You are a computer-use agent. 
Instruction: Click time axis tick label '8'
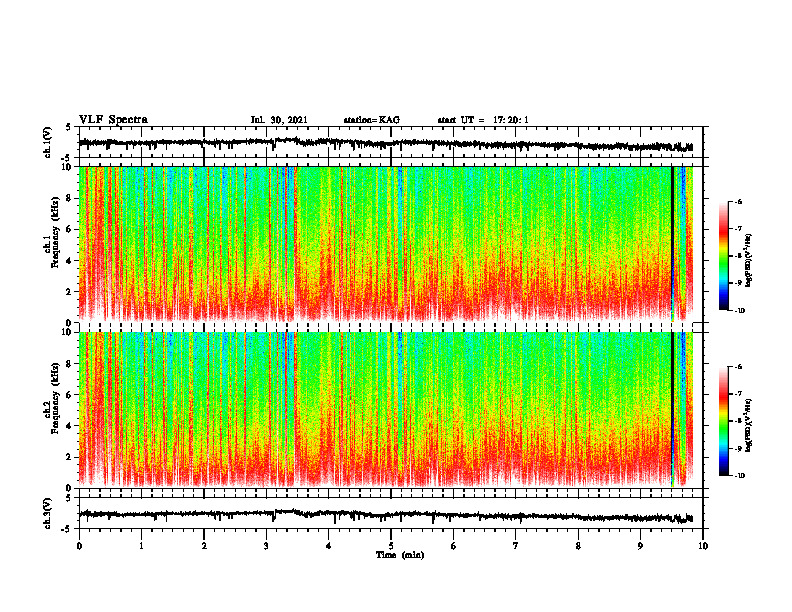(x=578, y=546)
